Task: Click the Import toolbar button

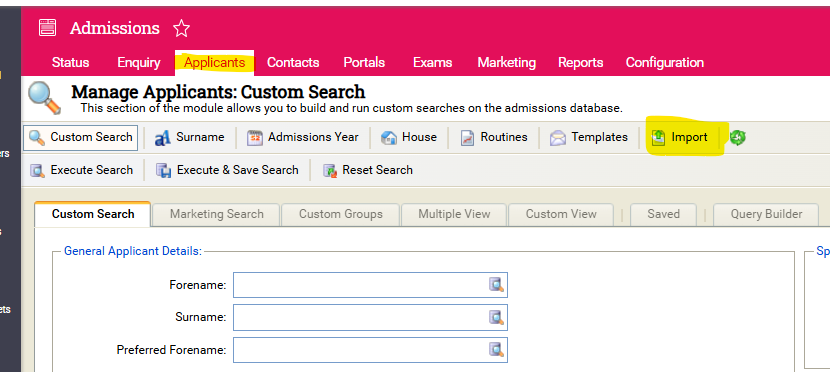Action: click(680, 137)
